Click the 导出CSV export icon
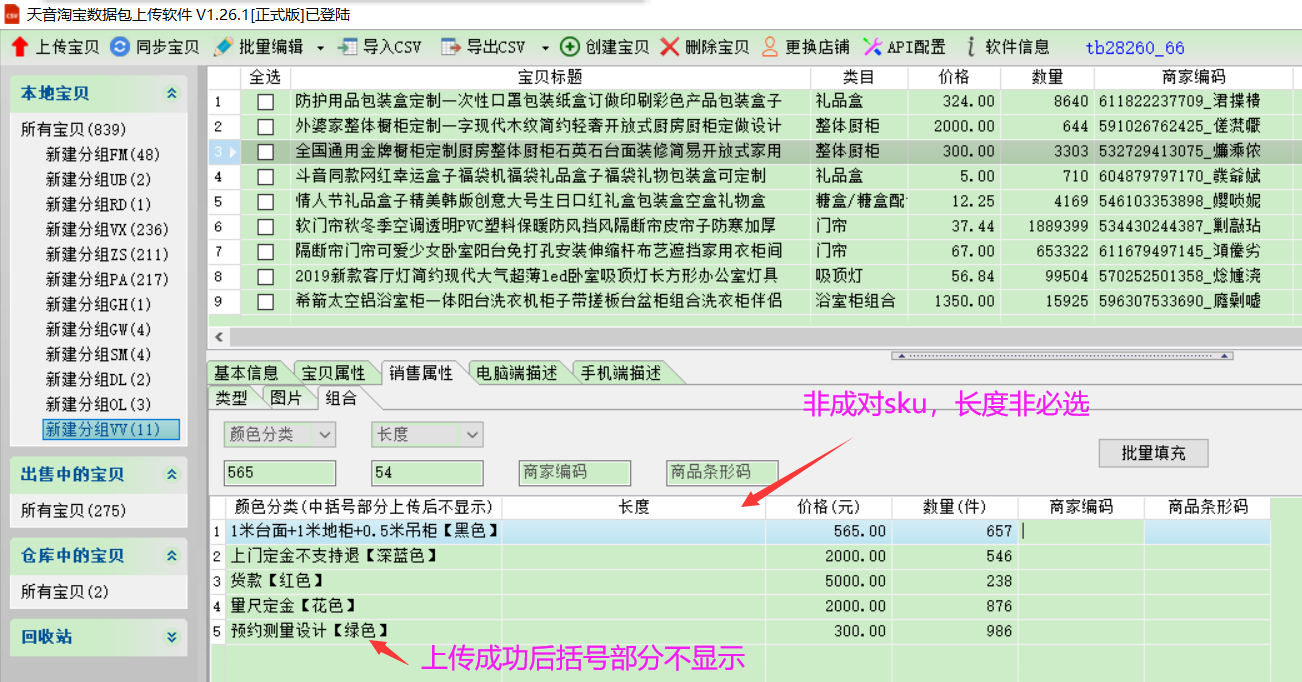 [451, 47]
